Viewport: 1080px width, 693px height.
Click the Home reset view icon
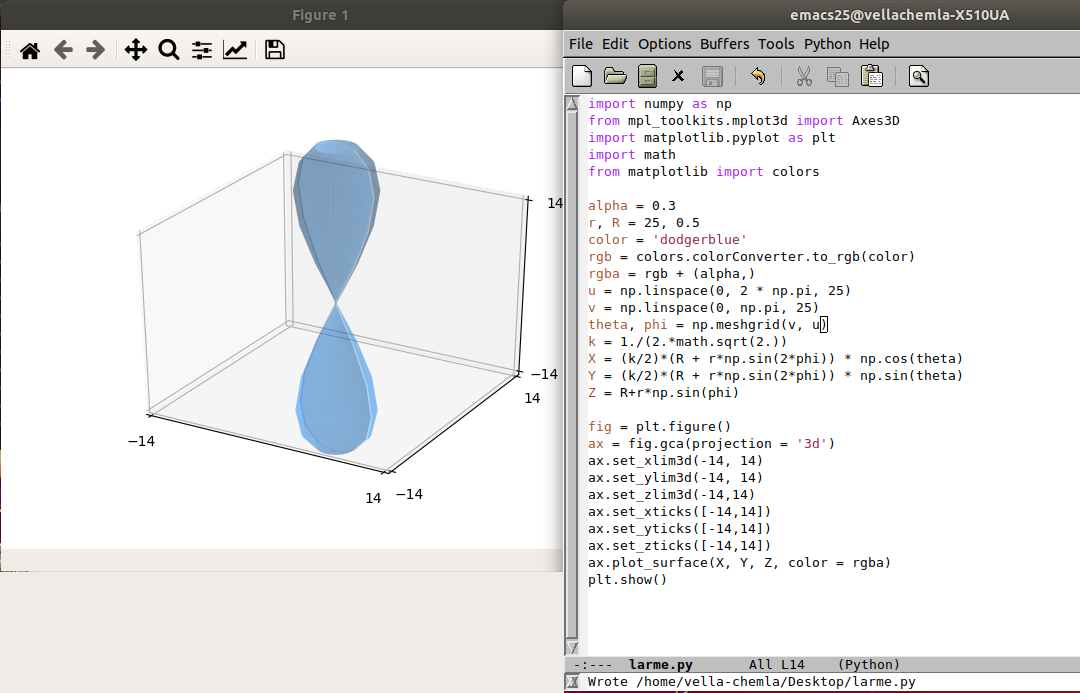30,50
